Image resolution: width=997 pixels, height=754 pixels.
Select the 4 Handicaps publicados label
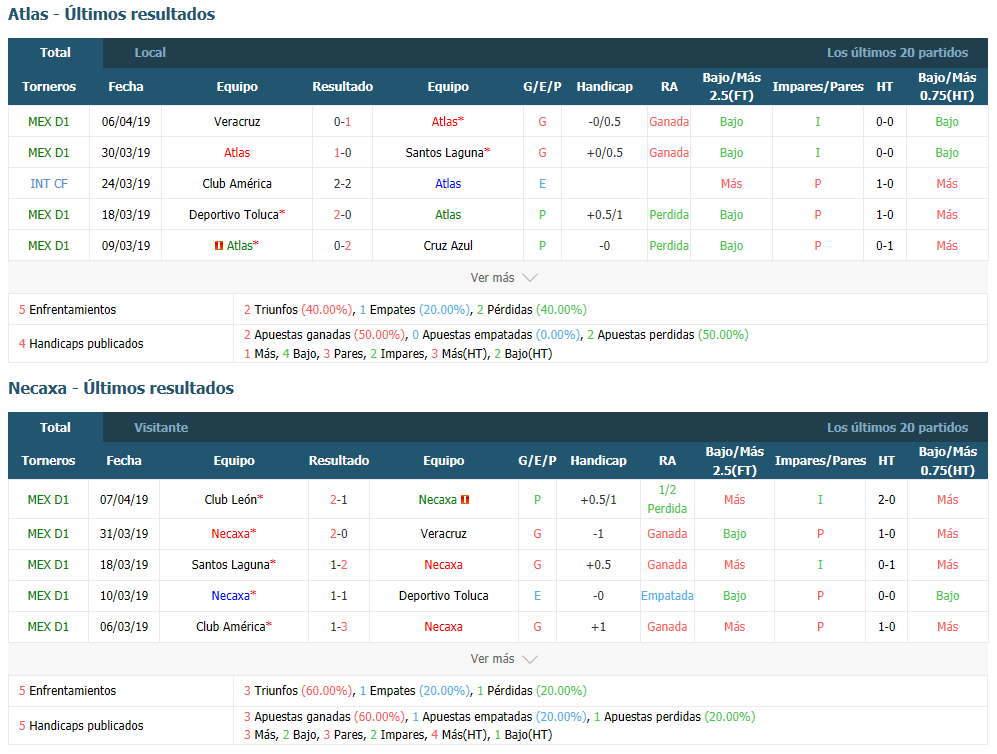[x=81, y=343]
